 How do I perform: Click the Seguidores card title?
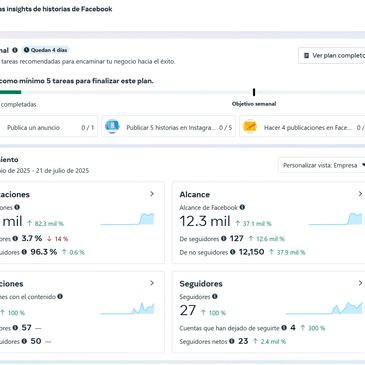pyautogui.click(x=201, y=284)
